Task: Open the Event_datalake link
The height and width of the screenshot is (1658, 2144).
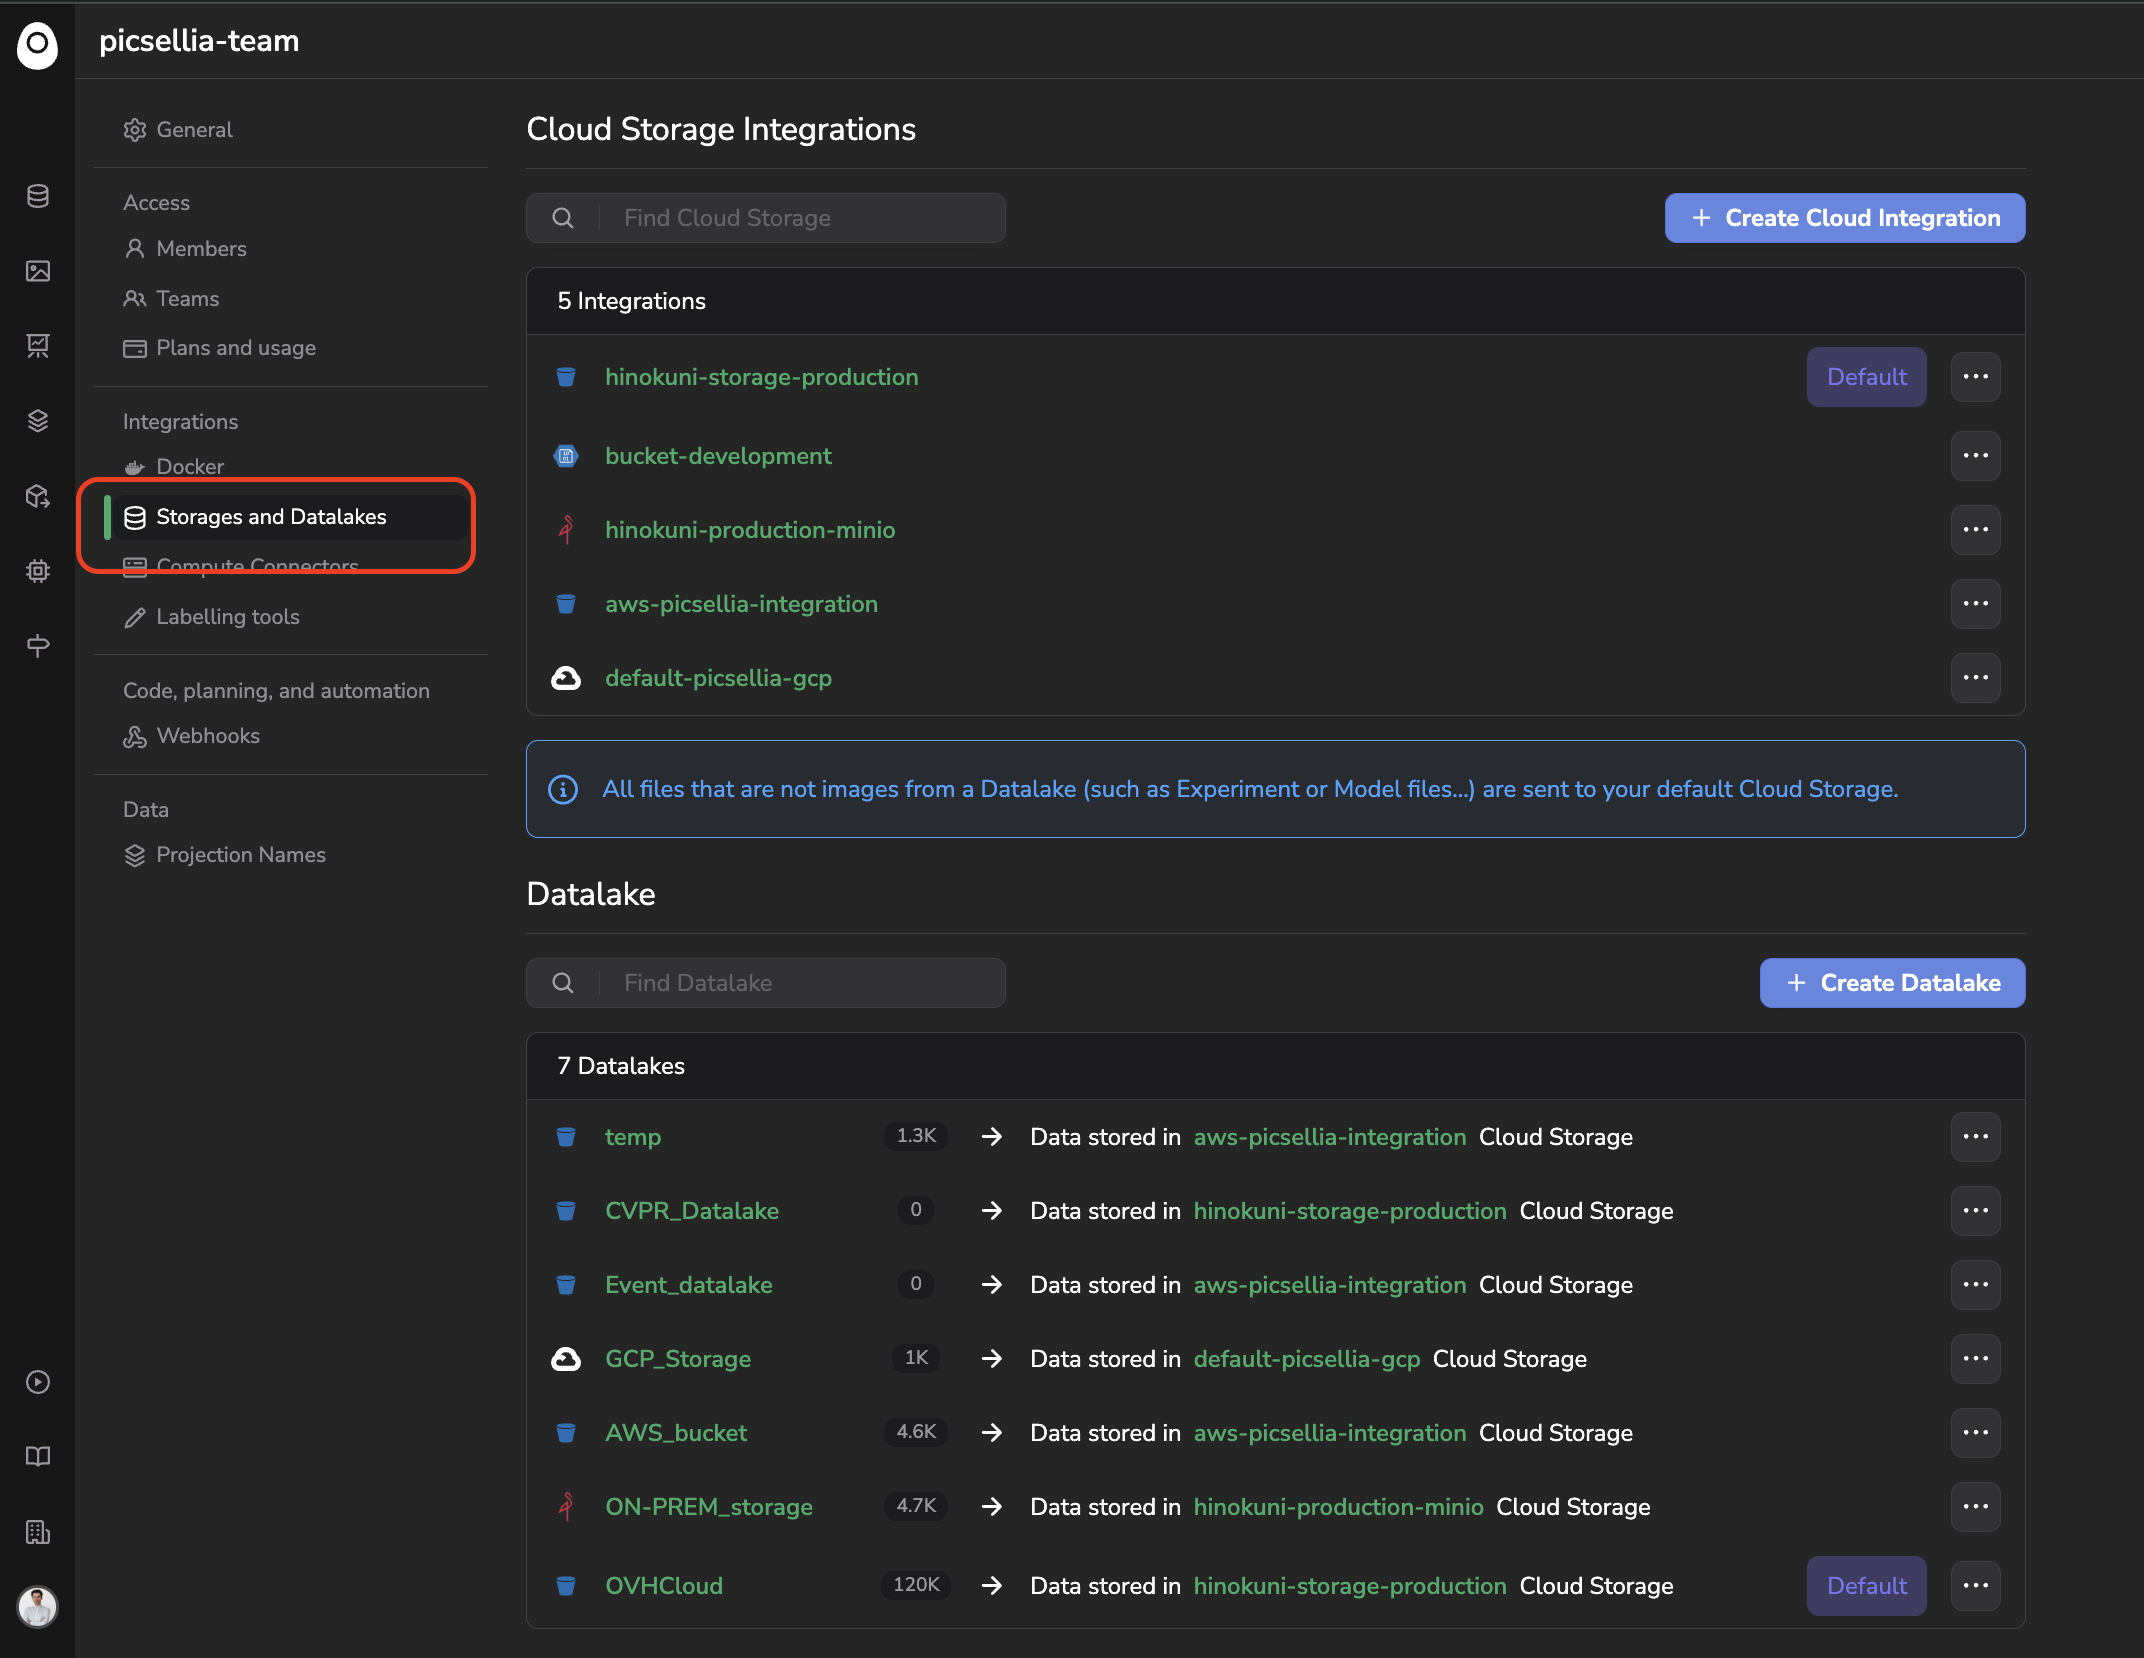Action: coord(689,1285)
